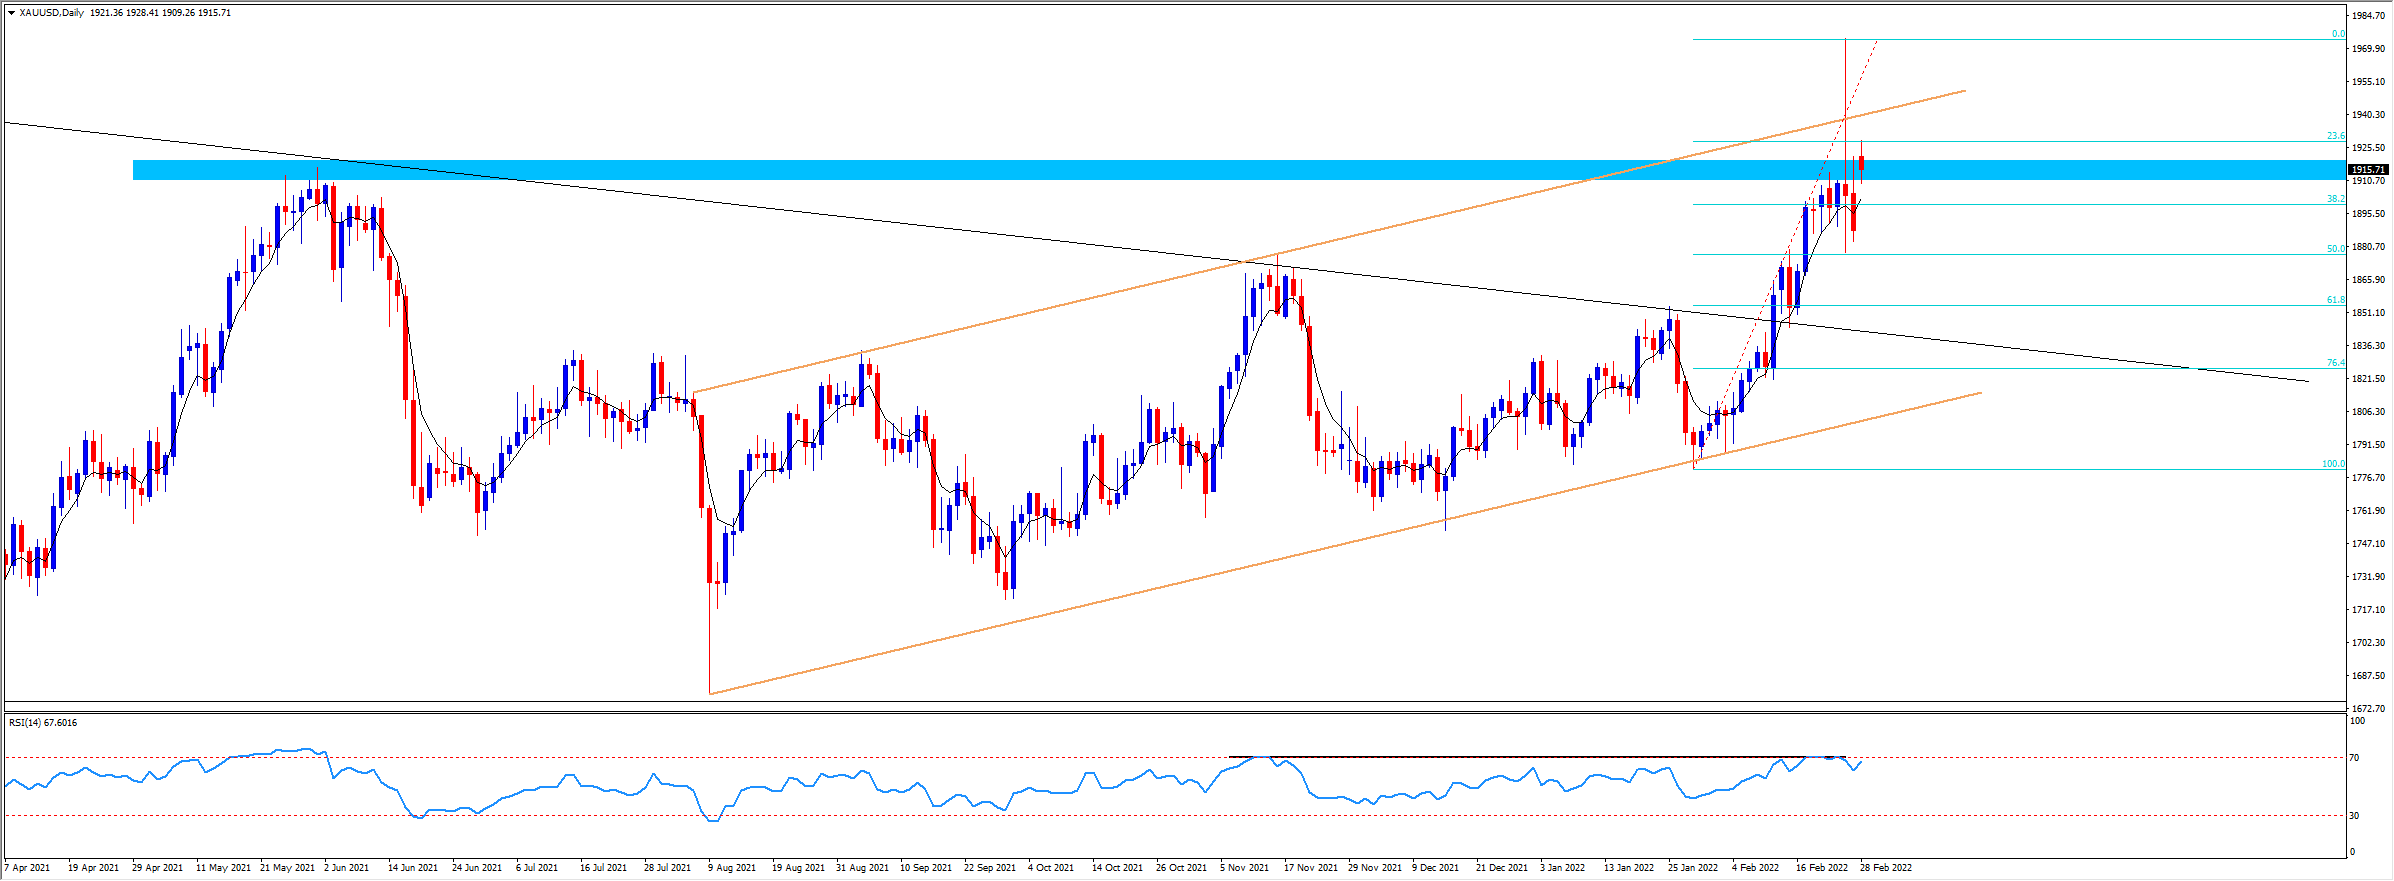Click the RSI(14) indicator label
The width and height of the screenshot is (2394, 881).
42,723
